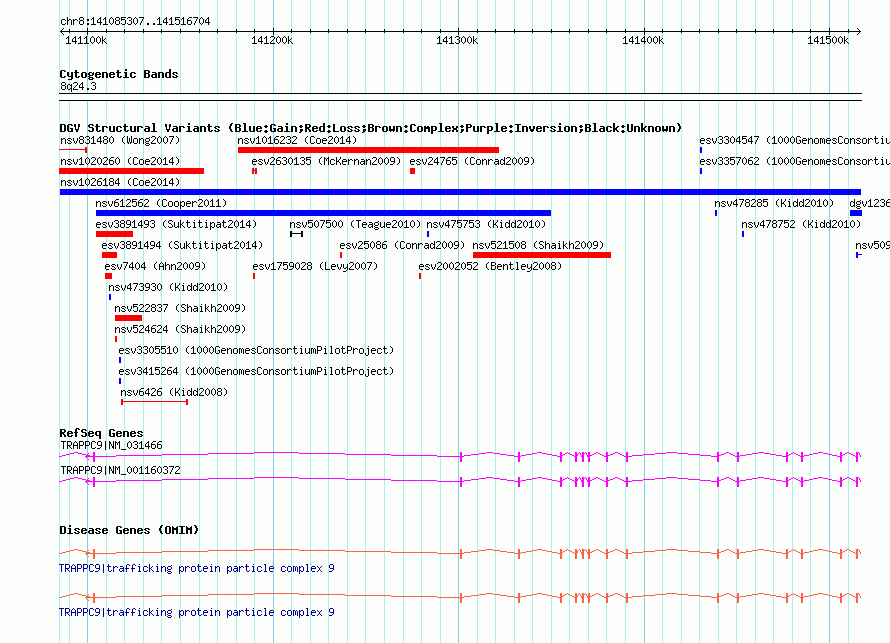Open the esv7404 (Ahn2009) variant label

tap(155, 266)
